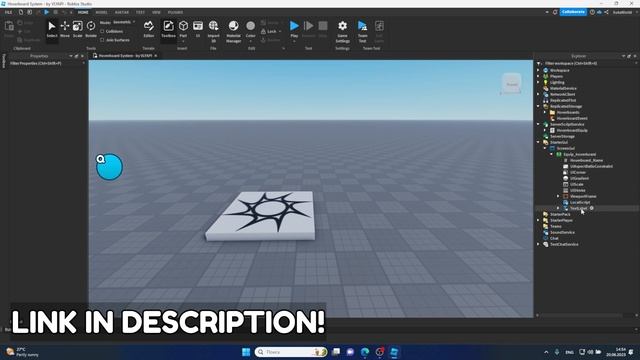Switch to the VIEW ribbon tab
Viewport: 640px width, 360px height.
tap(156, 12)
